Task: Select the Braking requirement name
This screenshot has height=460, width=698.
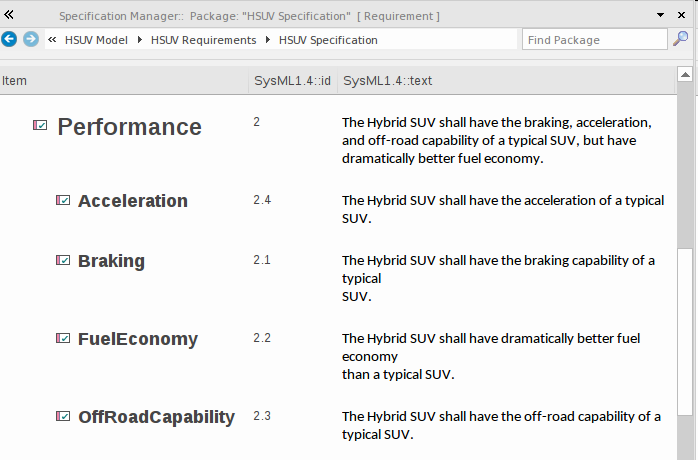Action: [111, 261]
